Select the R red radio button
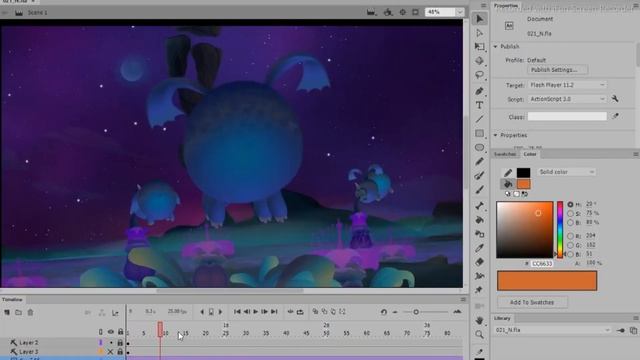The height and width of the screenshot is (360, 640). (570, 236)
